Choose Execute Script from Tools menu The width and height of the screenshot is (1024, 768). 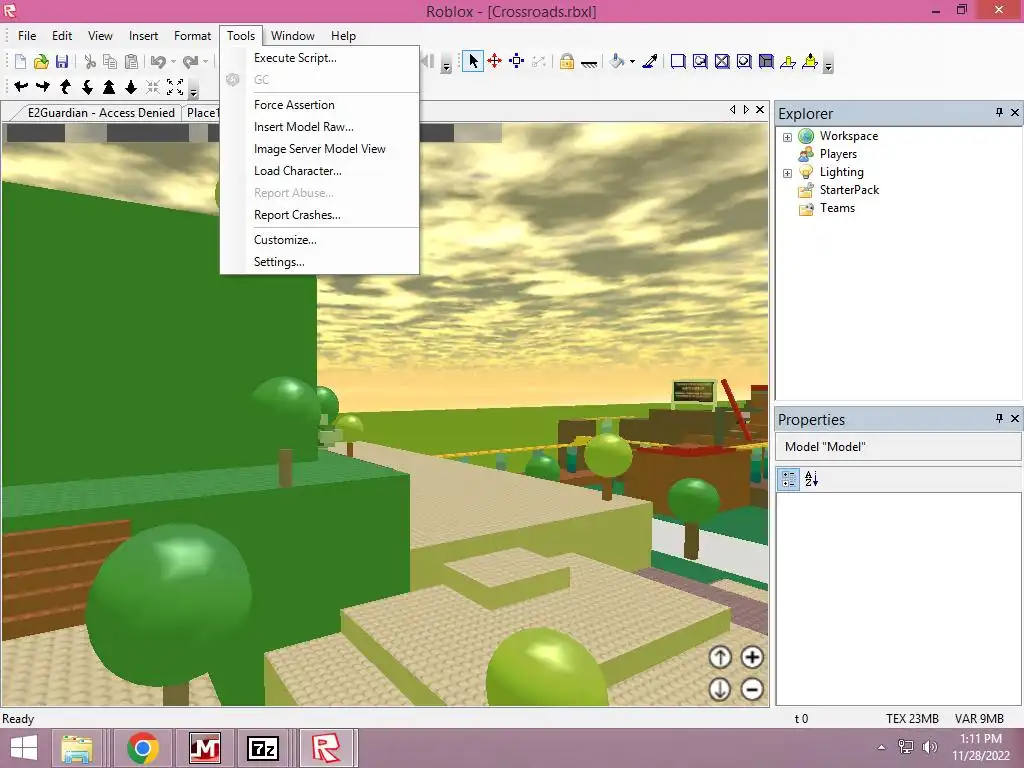(x=320, y=58)
